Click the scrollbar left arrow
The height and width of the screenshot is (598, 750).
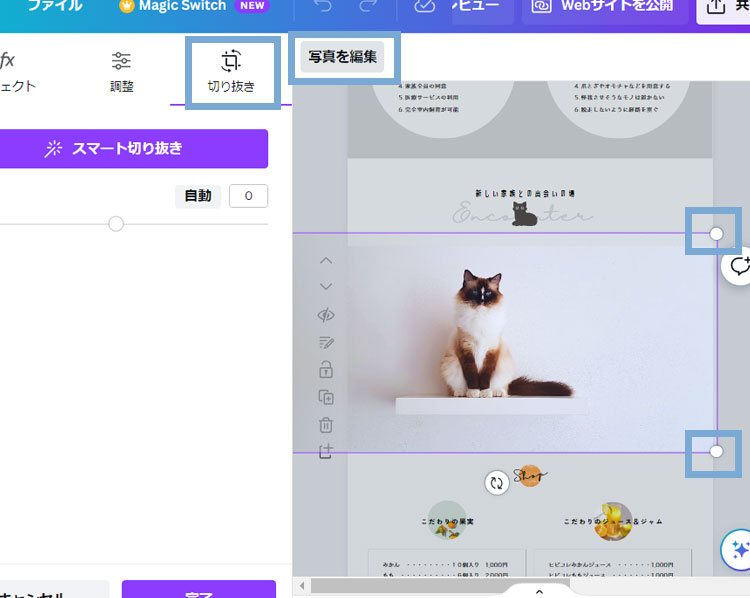pyautogui.click(x=301, y=585)
